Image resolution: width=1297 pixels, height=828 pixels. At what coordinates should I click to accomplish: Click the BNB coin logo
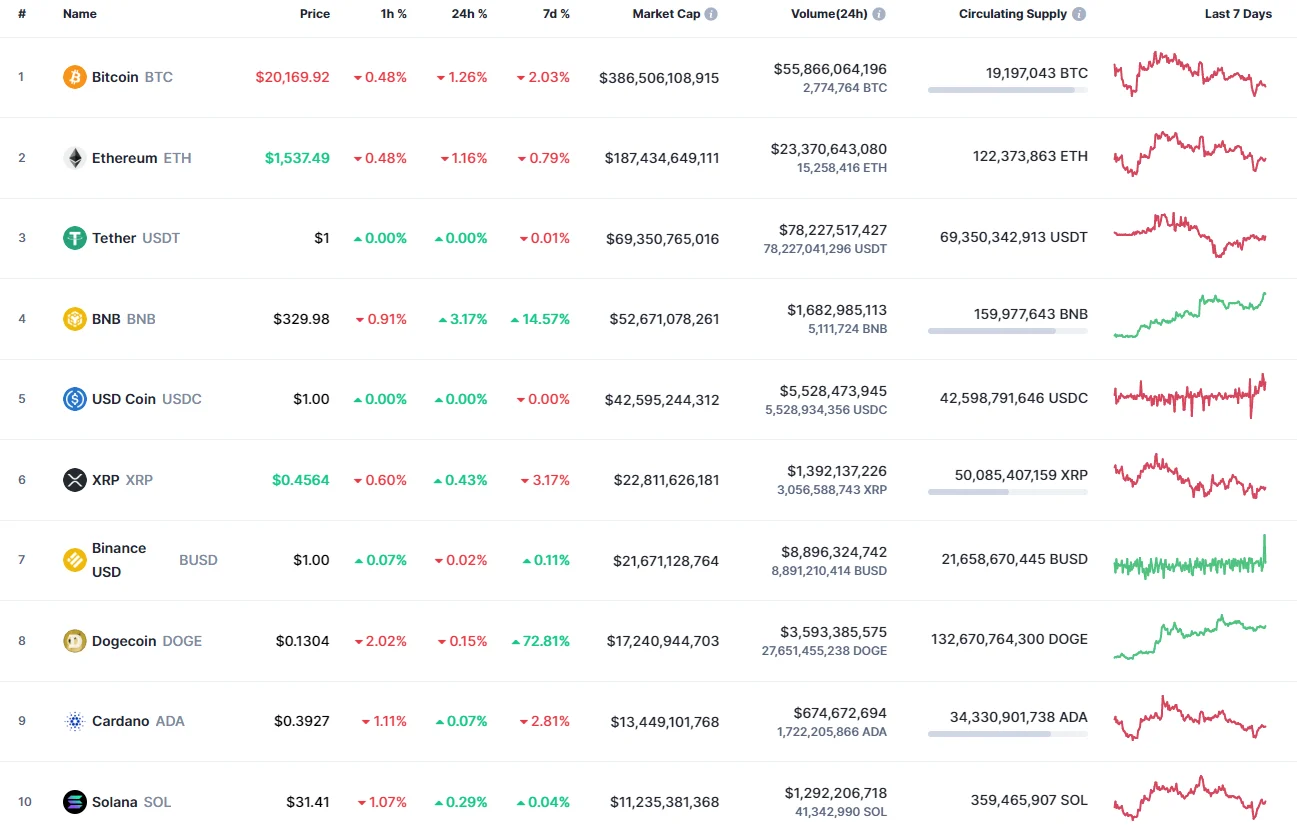[x=74, y=318]
